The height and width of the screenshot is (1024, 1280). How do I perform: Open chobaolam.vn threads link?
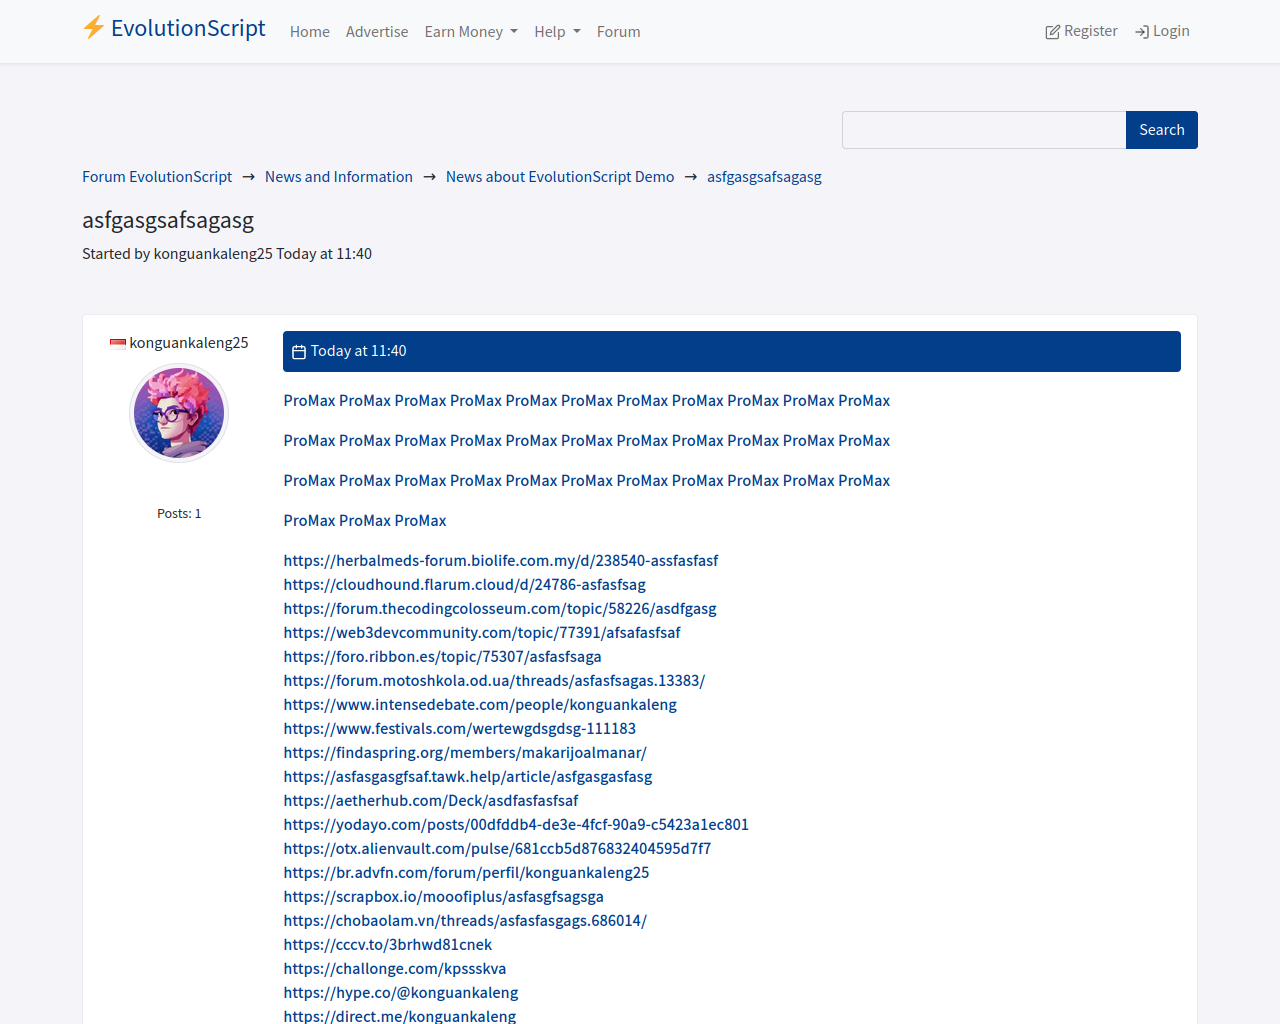click(465, 921)
